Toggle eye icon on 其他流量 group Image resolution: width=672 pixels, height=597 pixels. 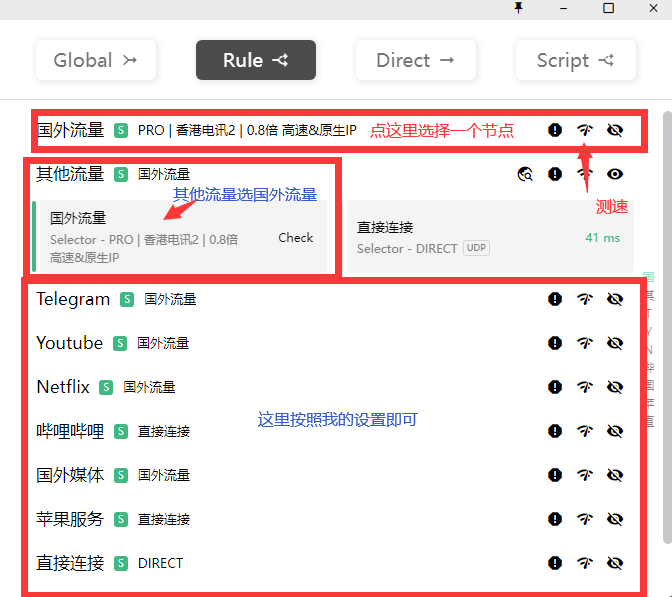pos(615,174)
